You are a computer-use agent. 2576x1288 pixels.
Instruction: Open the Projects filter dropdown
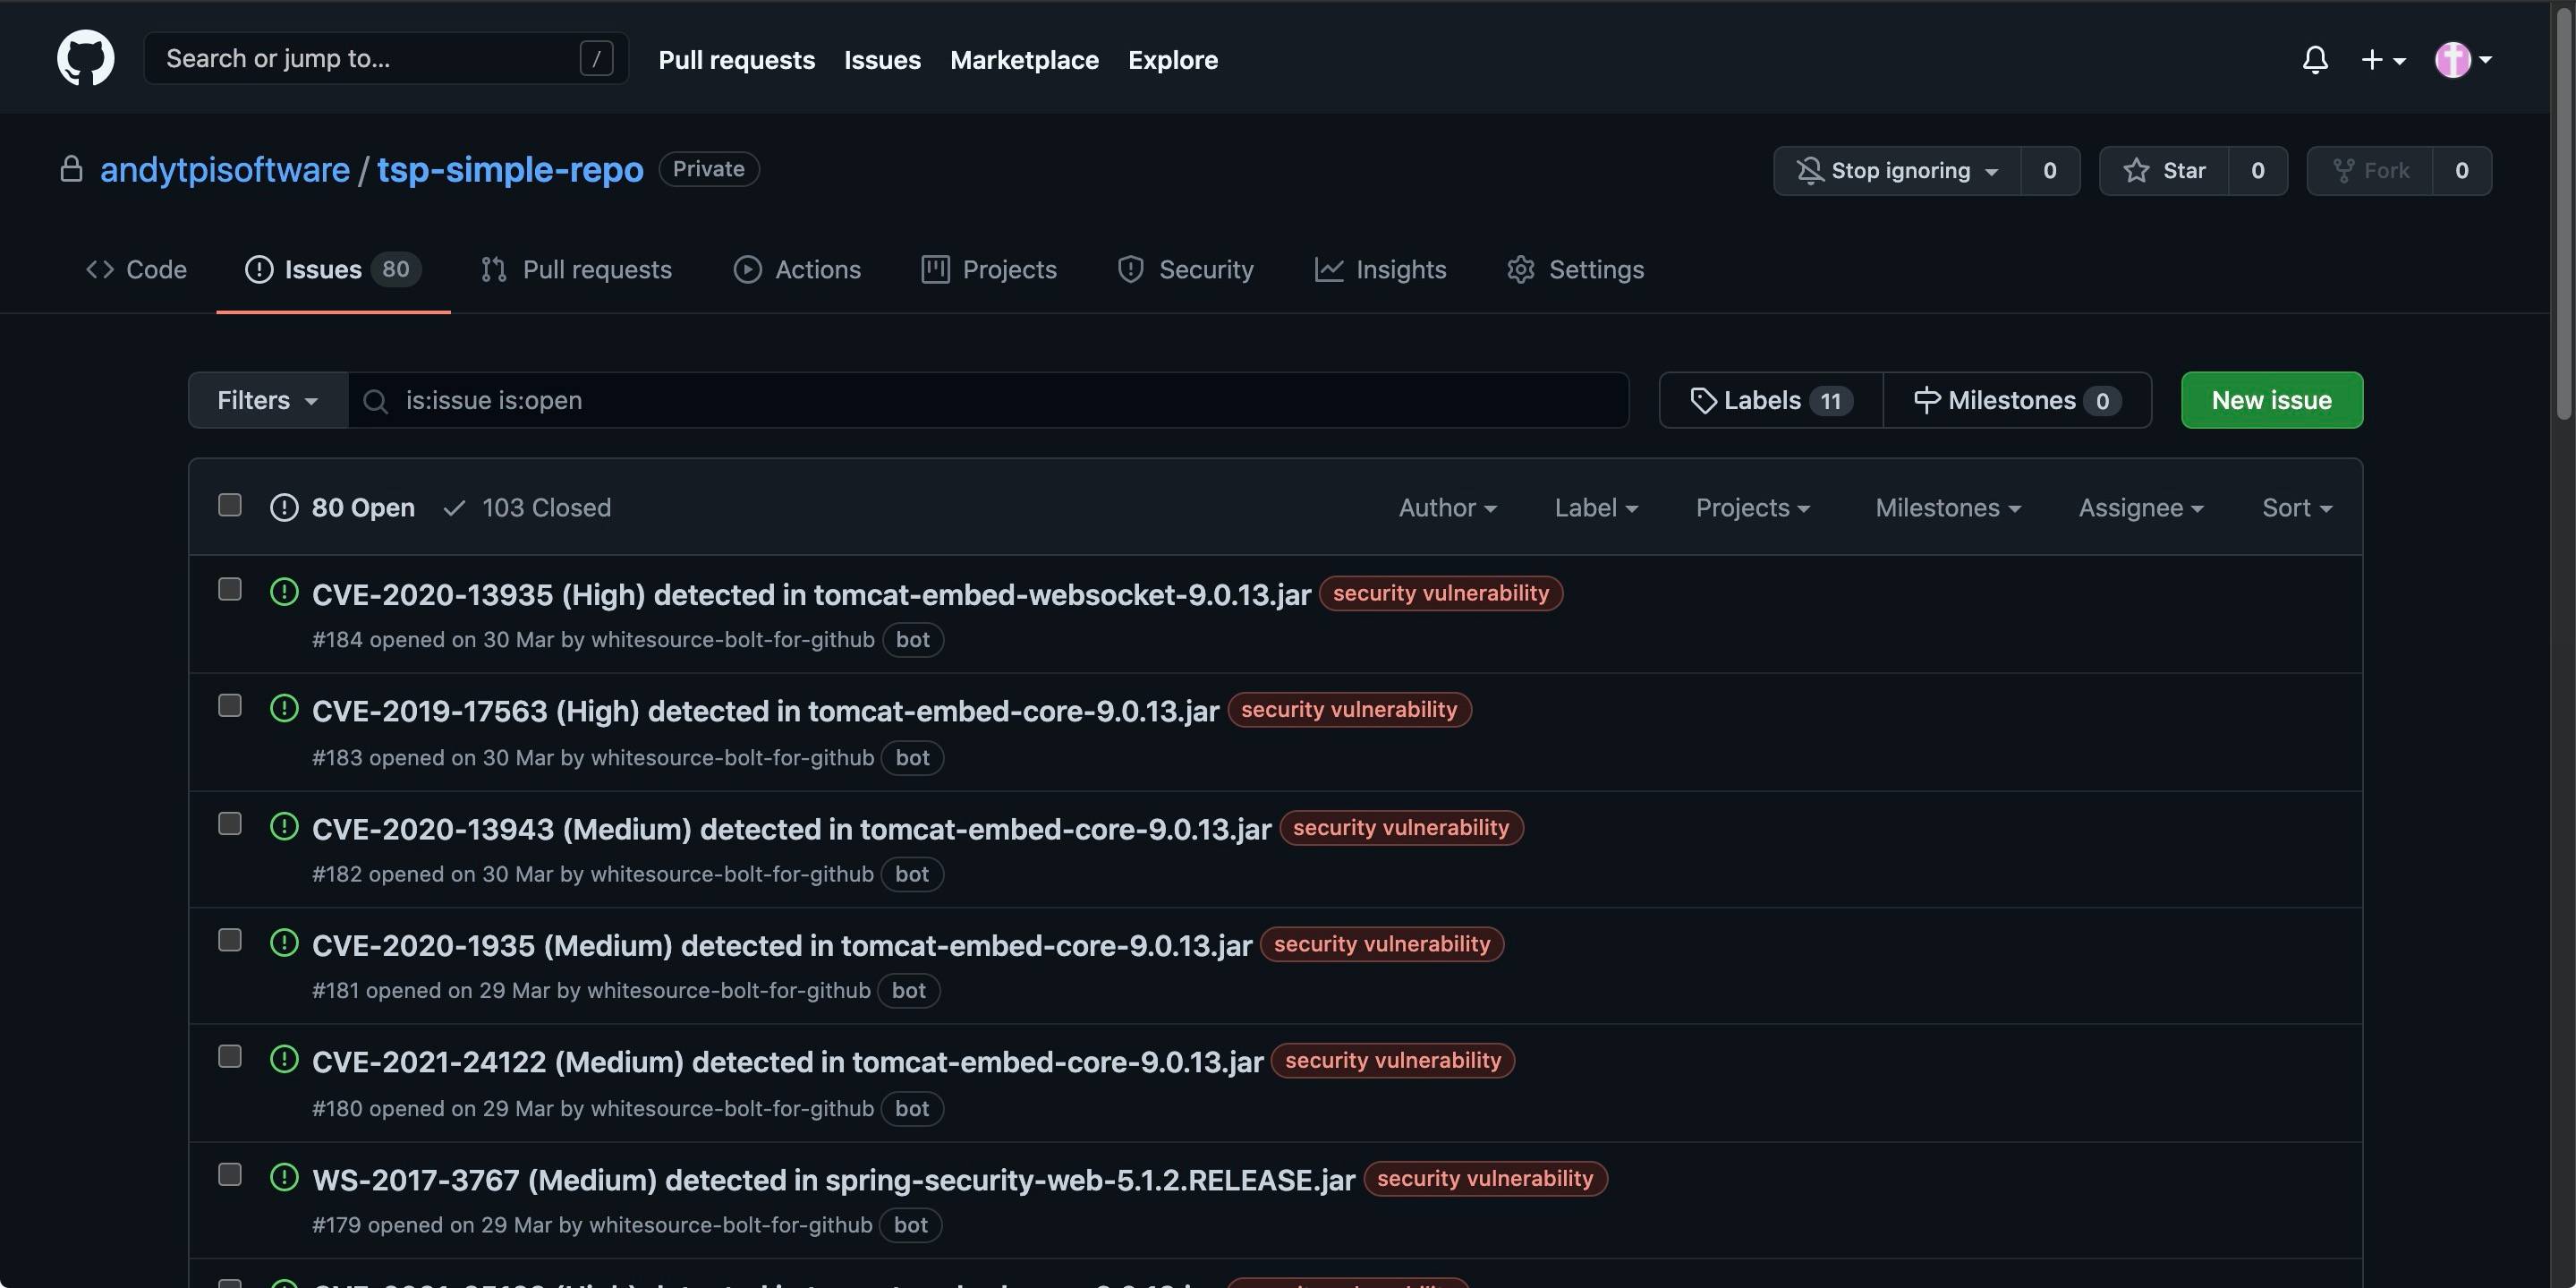point(1753,508)
